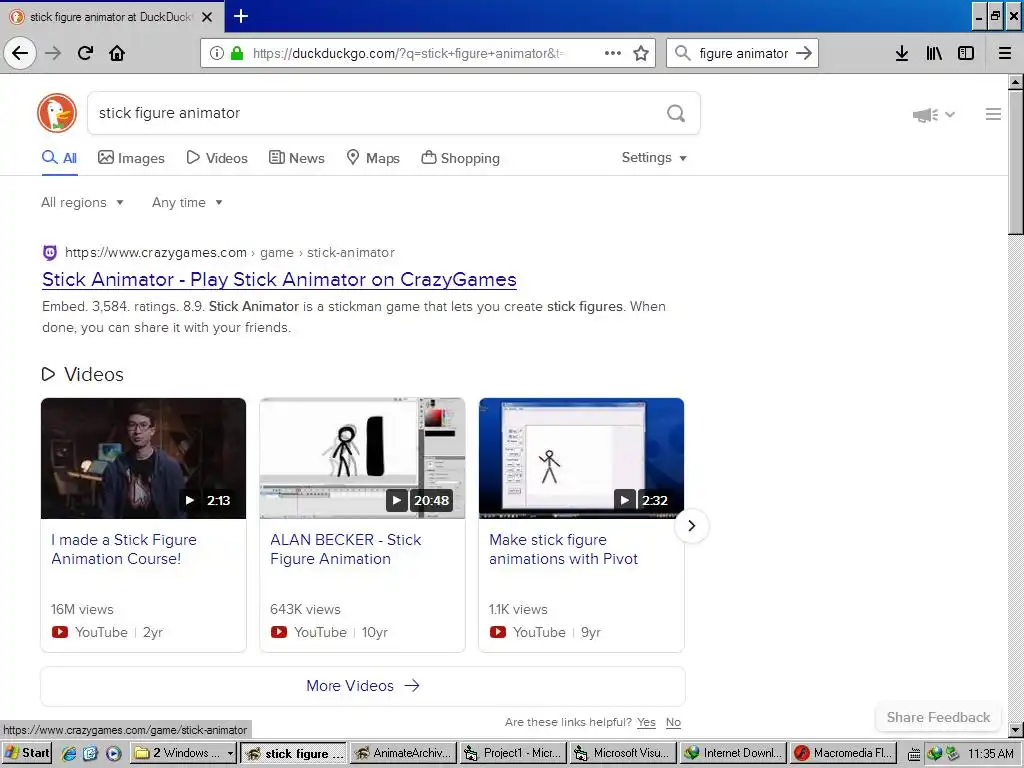Click the CrazyGames purple favicon
This screenshot has width=1024, height=768.
coord(50,253)
